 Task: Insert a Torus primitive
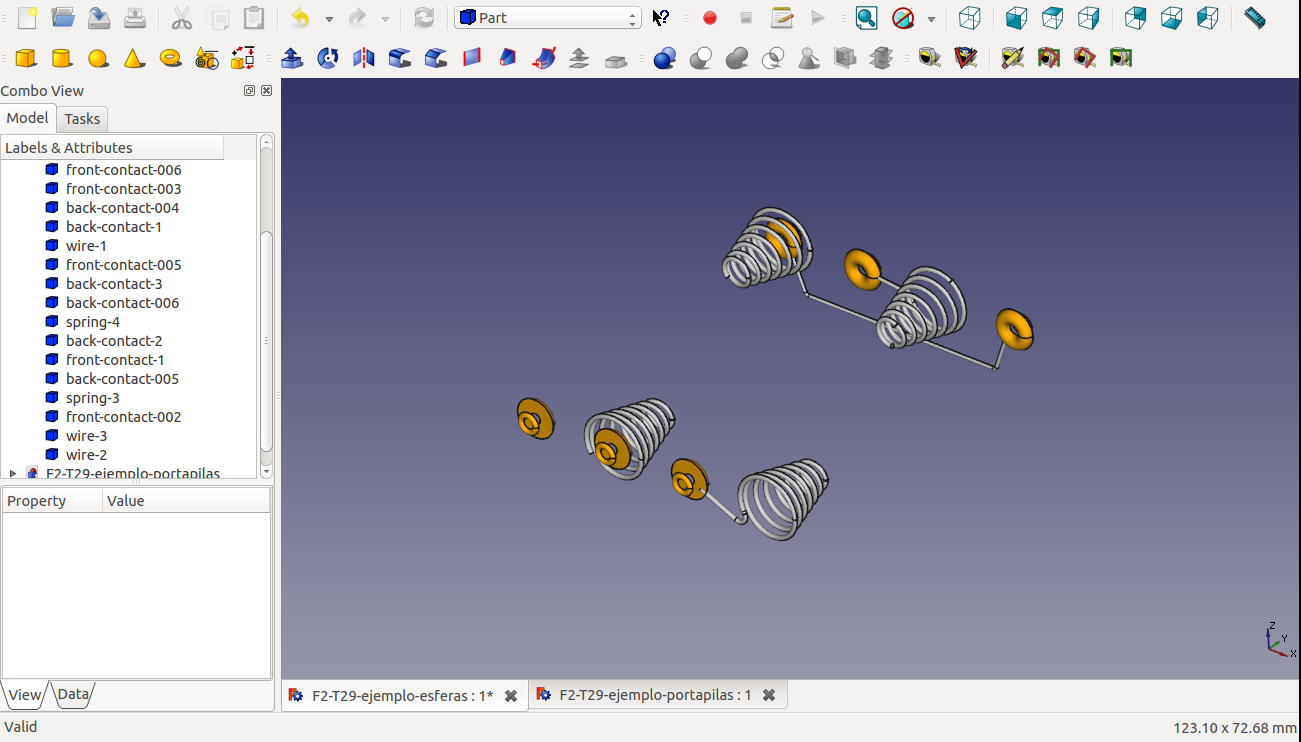point(171,59)
